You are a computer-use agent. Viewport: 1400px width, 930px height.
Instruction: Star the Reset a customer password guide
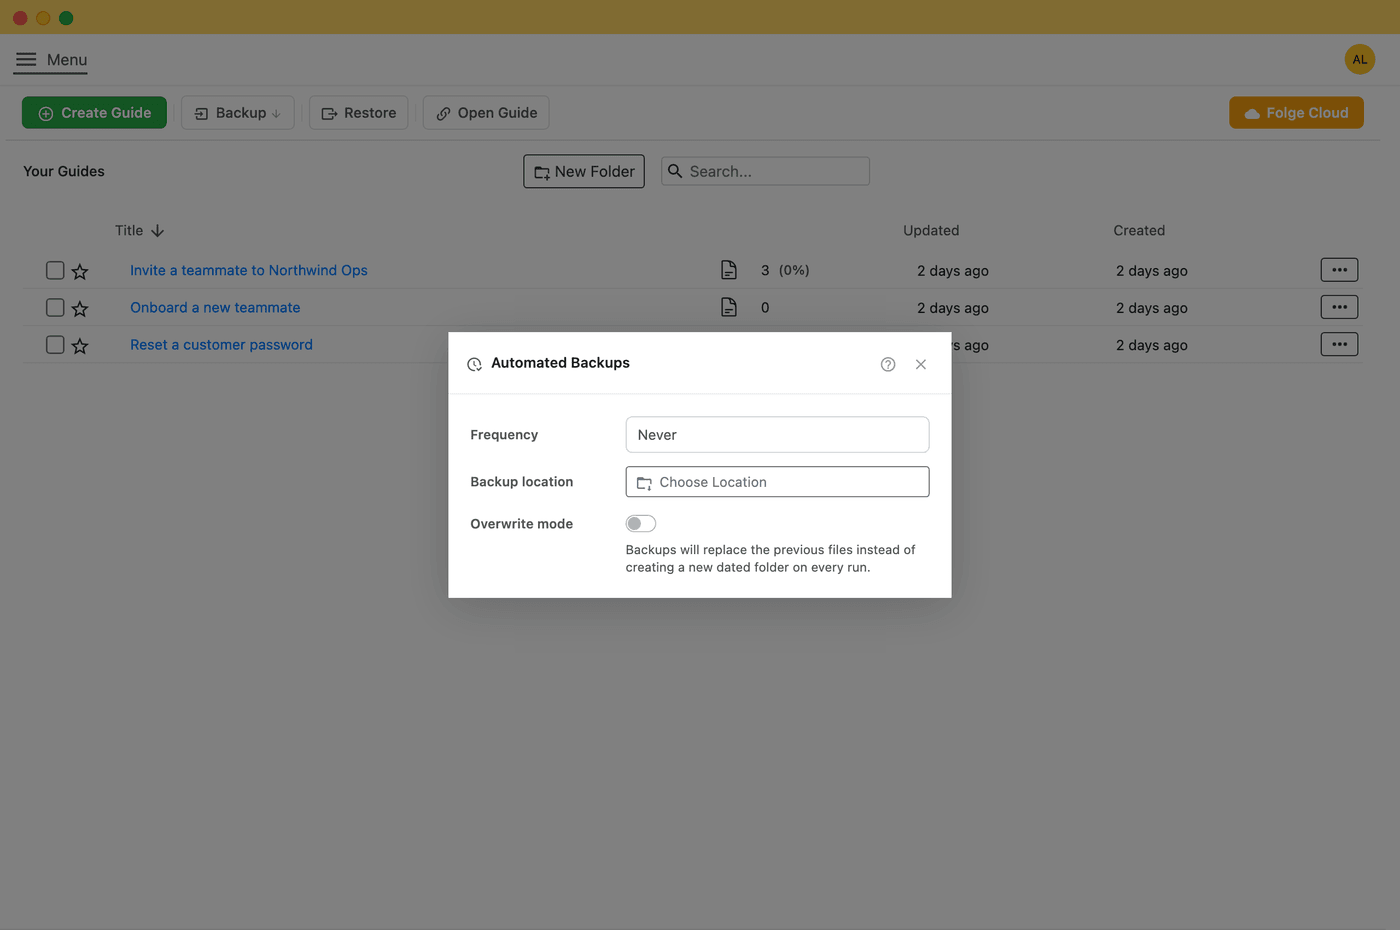pyautogui.click(x=80, y=345)
